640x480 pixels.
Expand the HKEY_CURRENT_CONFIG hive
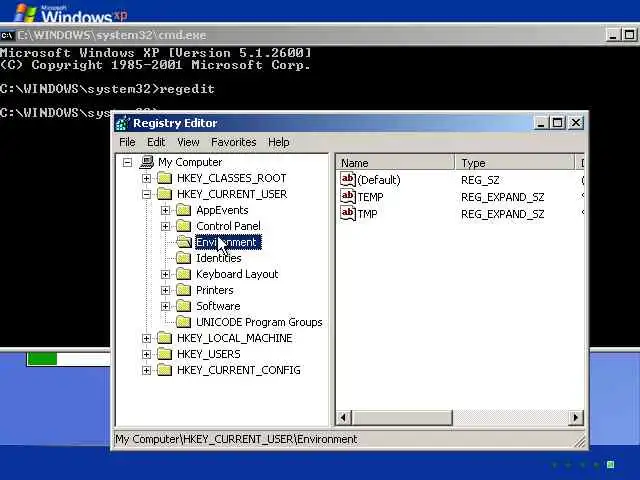pyautogui.click(x=146, y=370)
